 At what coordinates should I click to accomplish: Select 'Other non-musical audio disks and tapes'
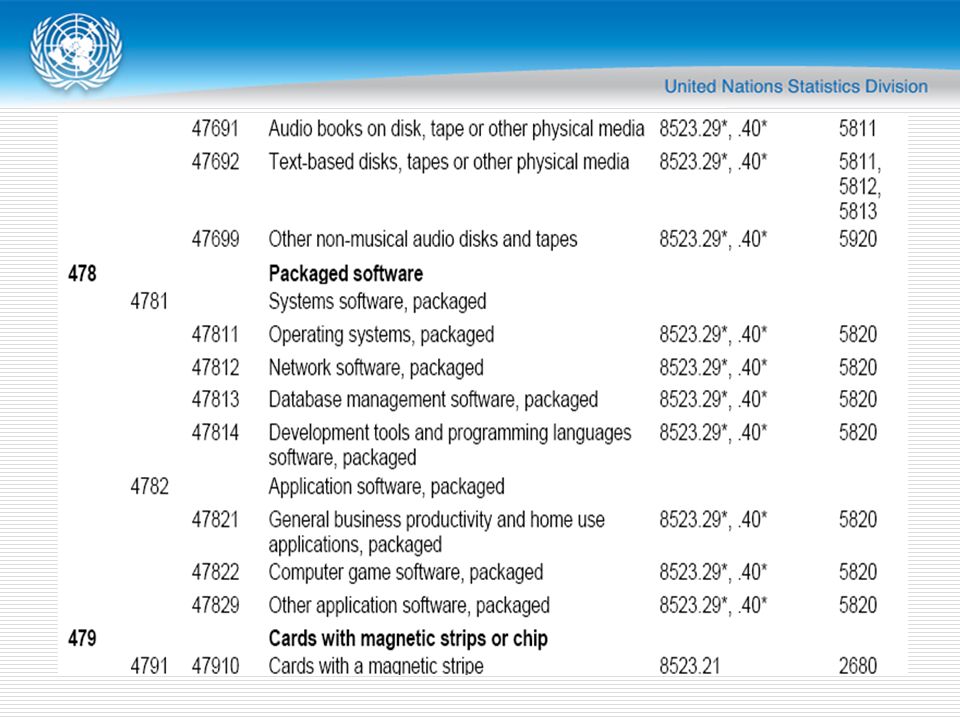point(422,239)
